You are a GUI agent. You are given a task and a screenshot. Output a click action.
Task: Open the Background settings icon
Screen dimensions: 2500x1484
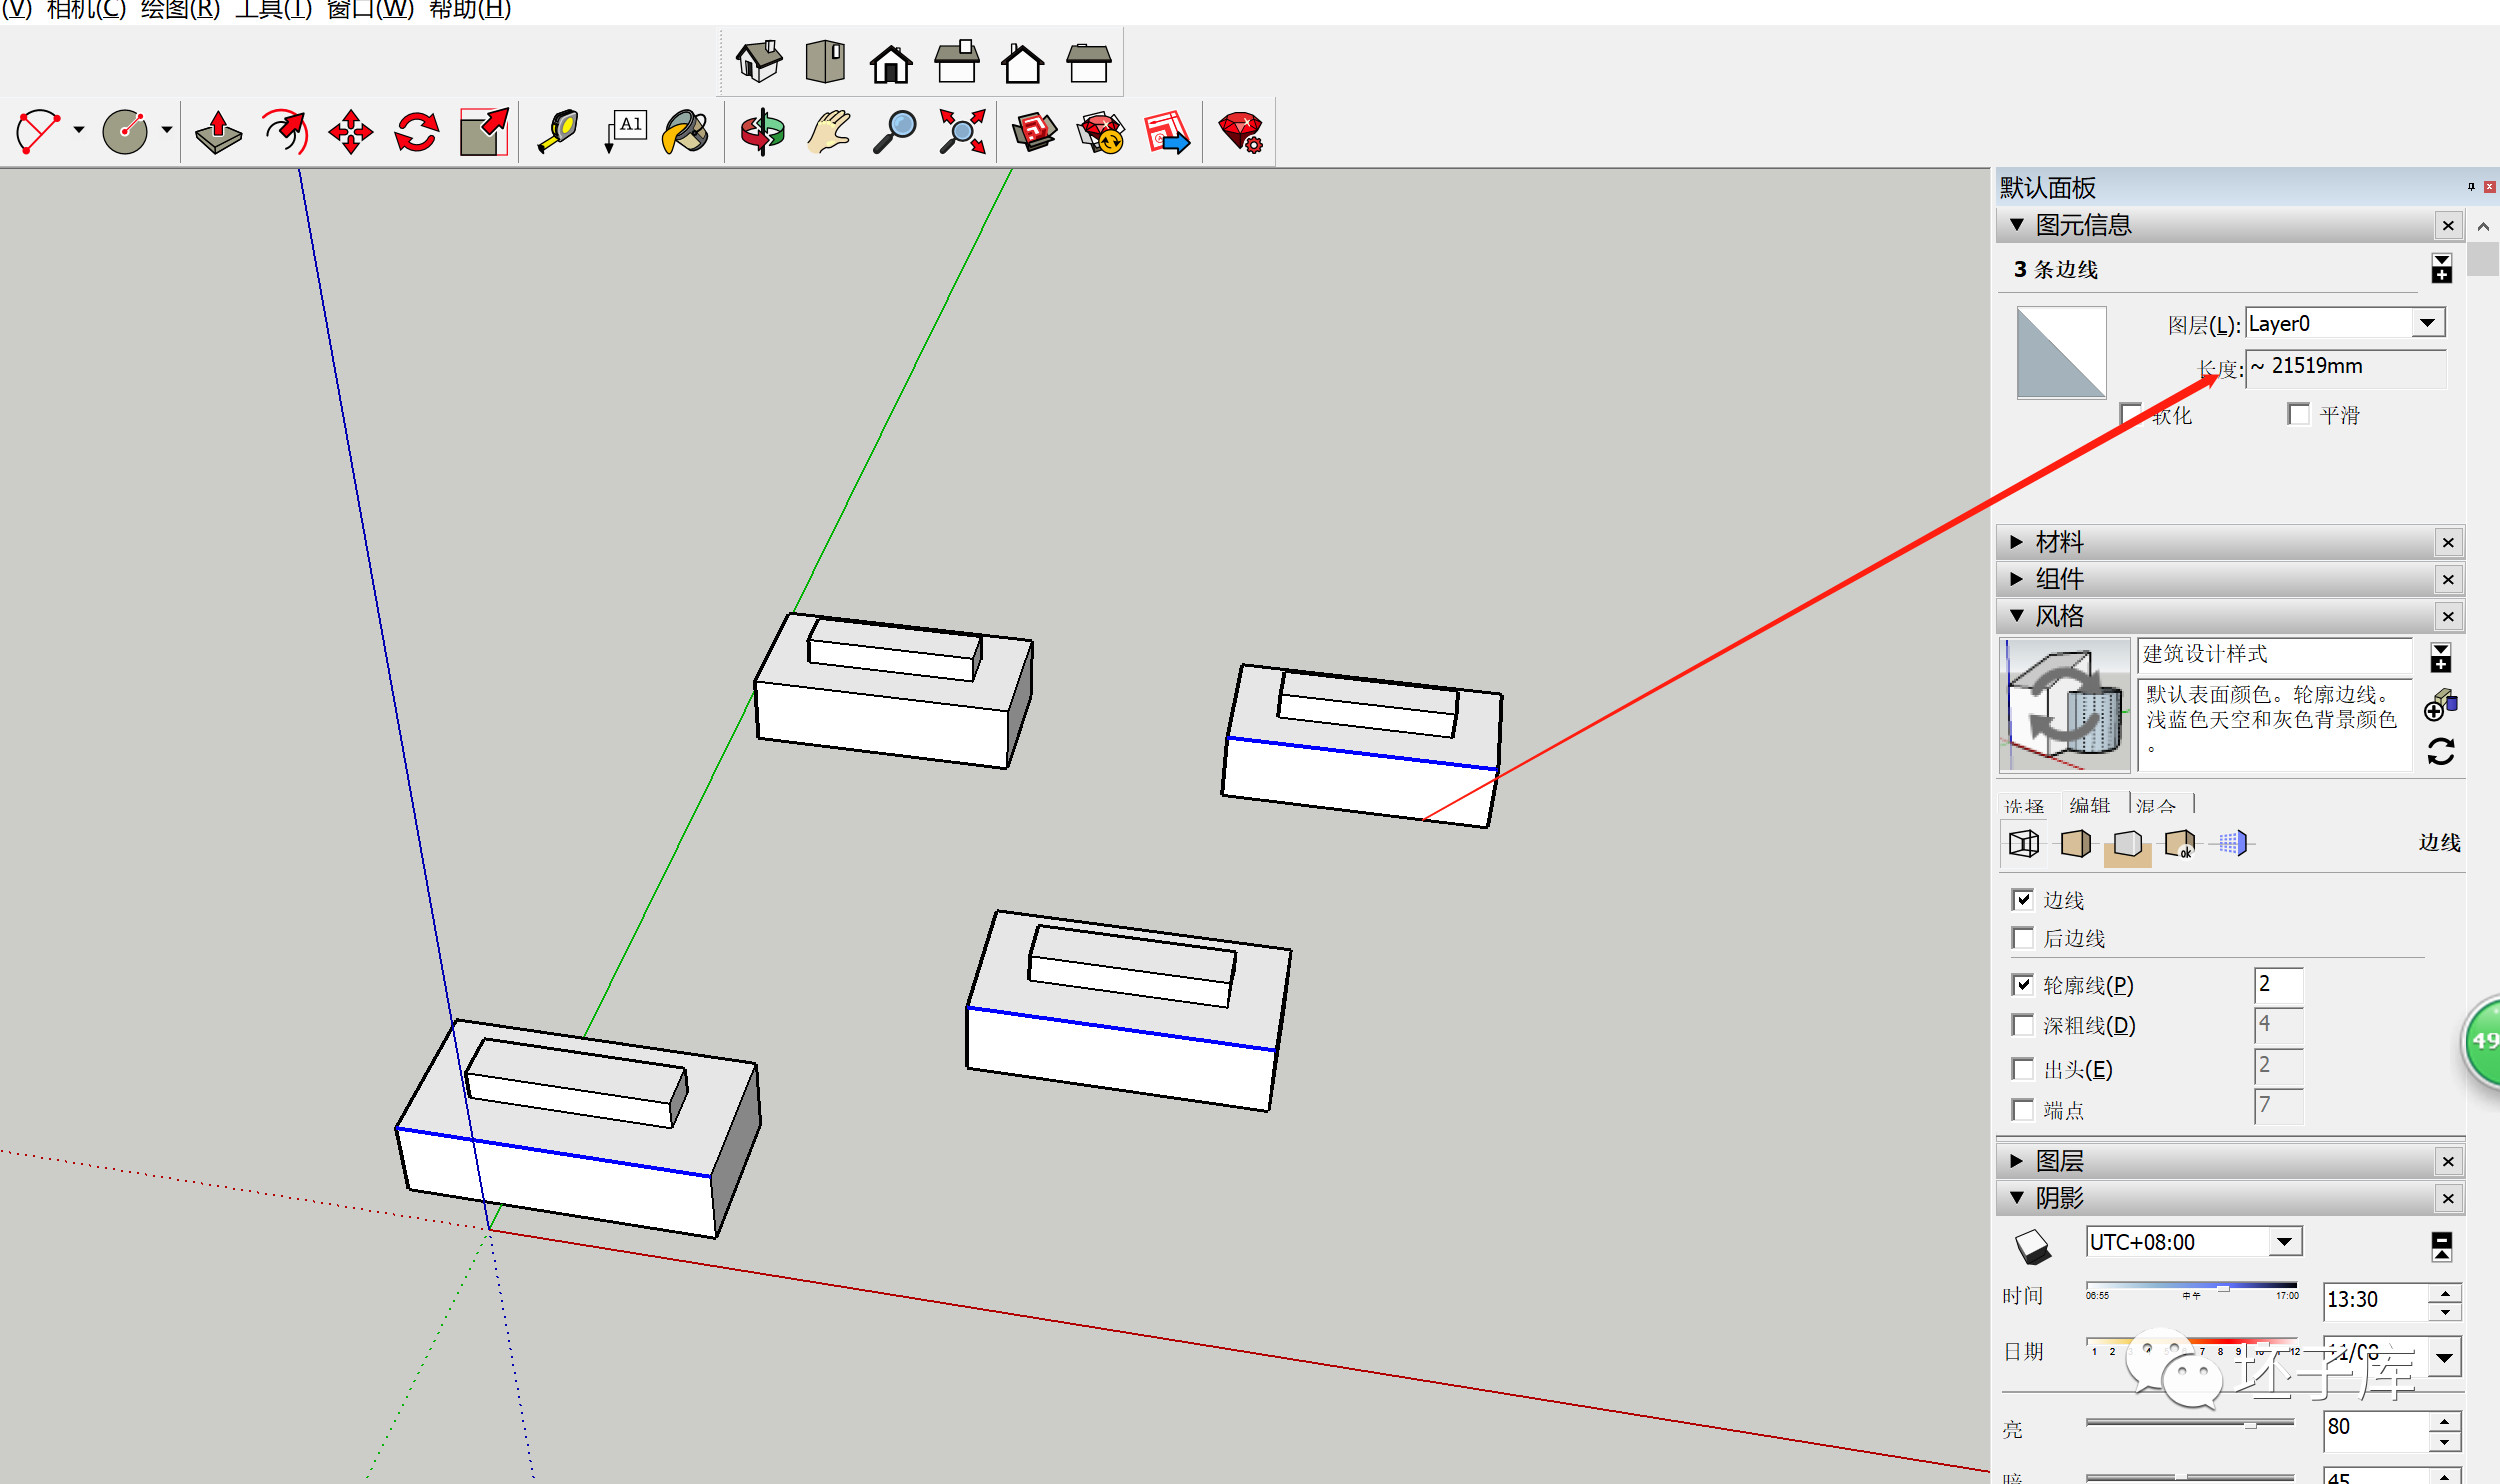tap(2127, 845)
